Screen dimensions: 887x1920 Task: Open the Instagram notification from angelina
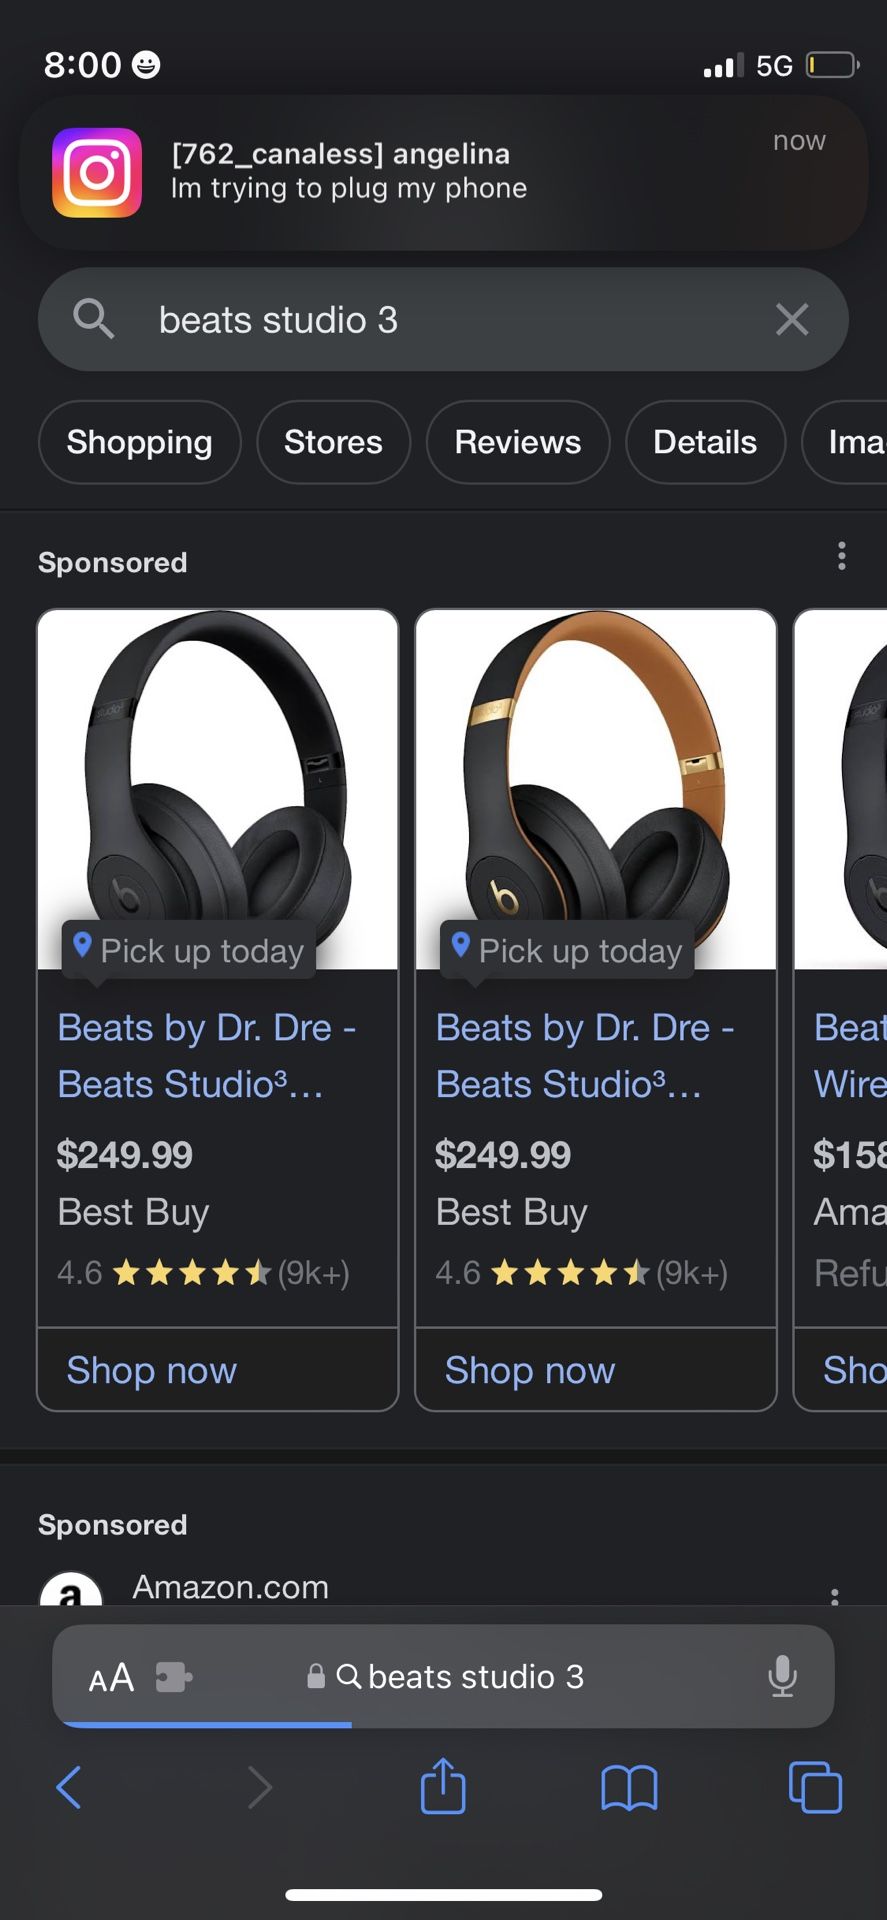coord(443,172)
